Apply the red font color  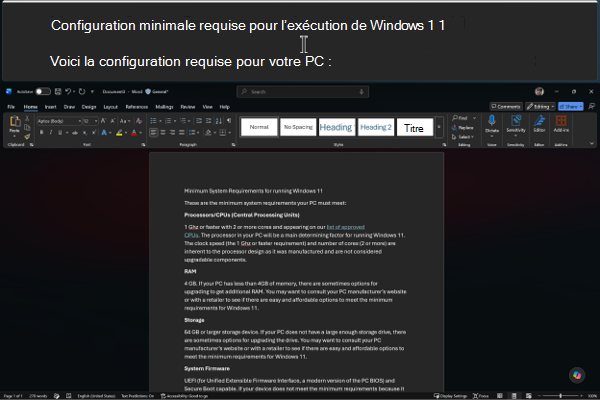click(x=134, y=132)
